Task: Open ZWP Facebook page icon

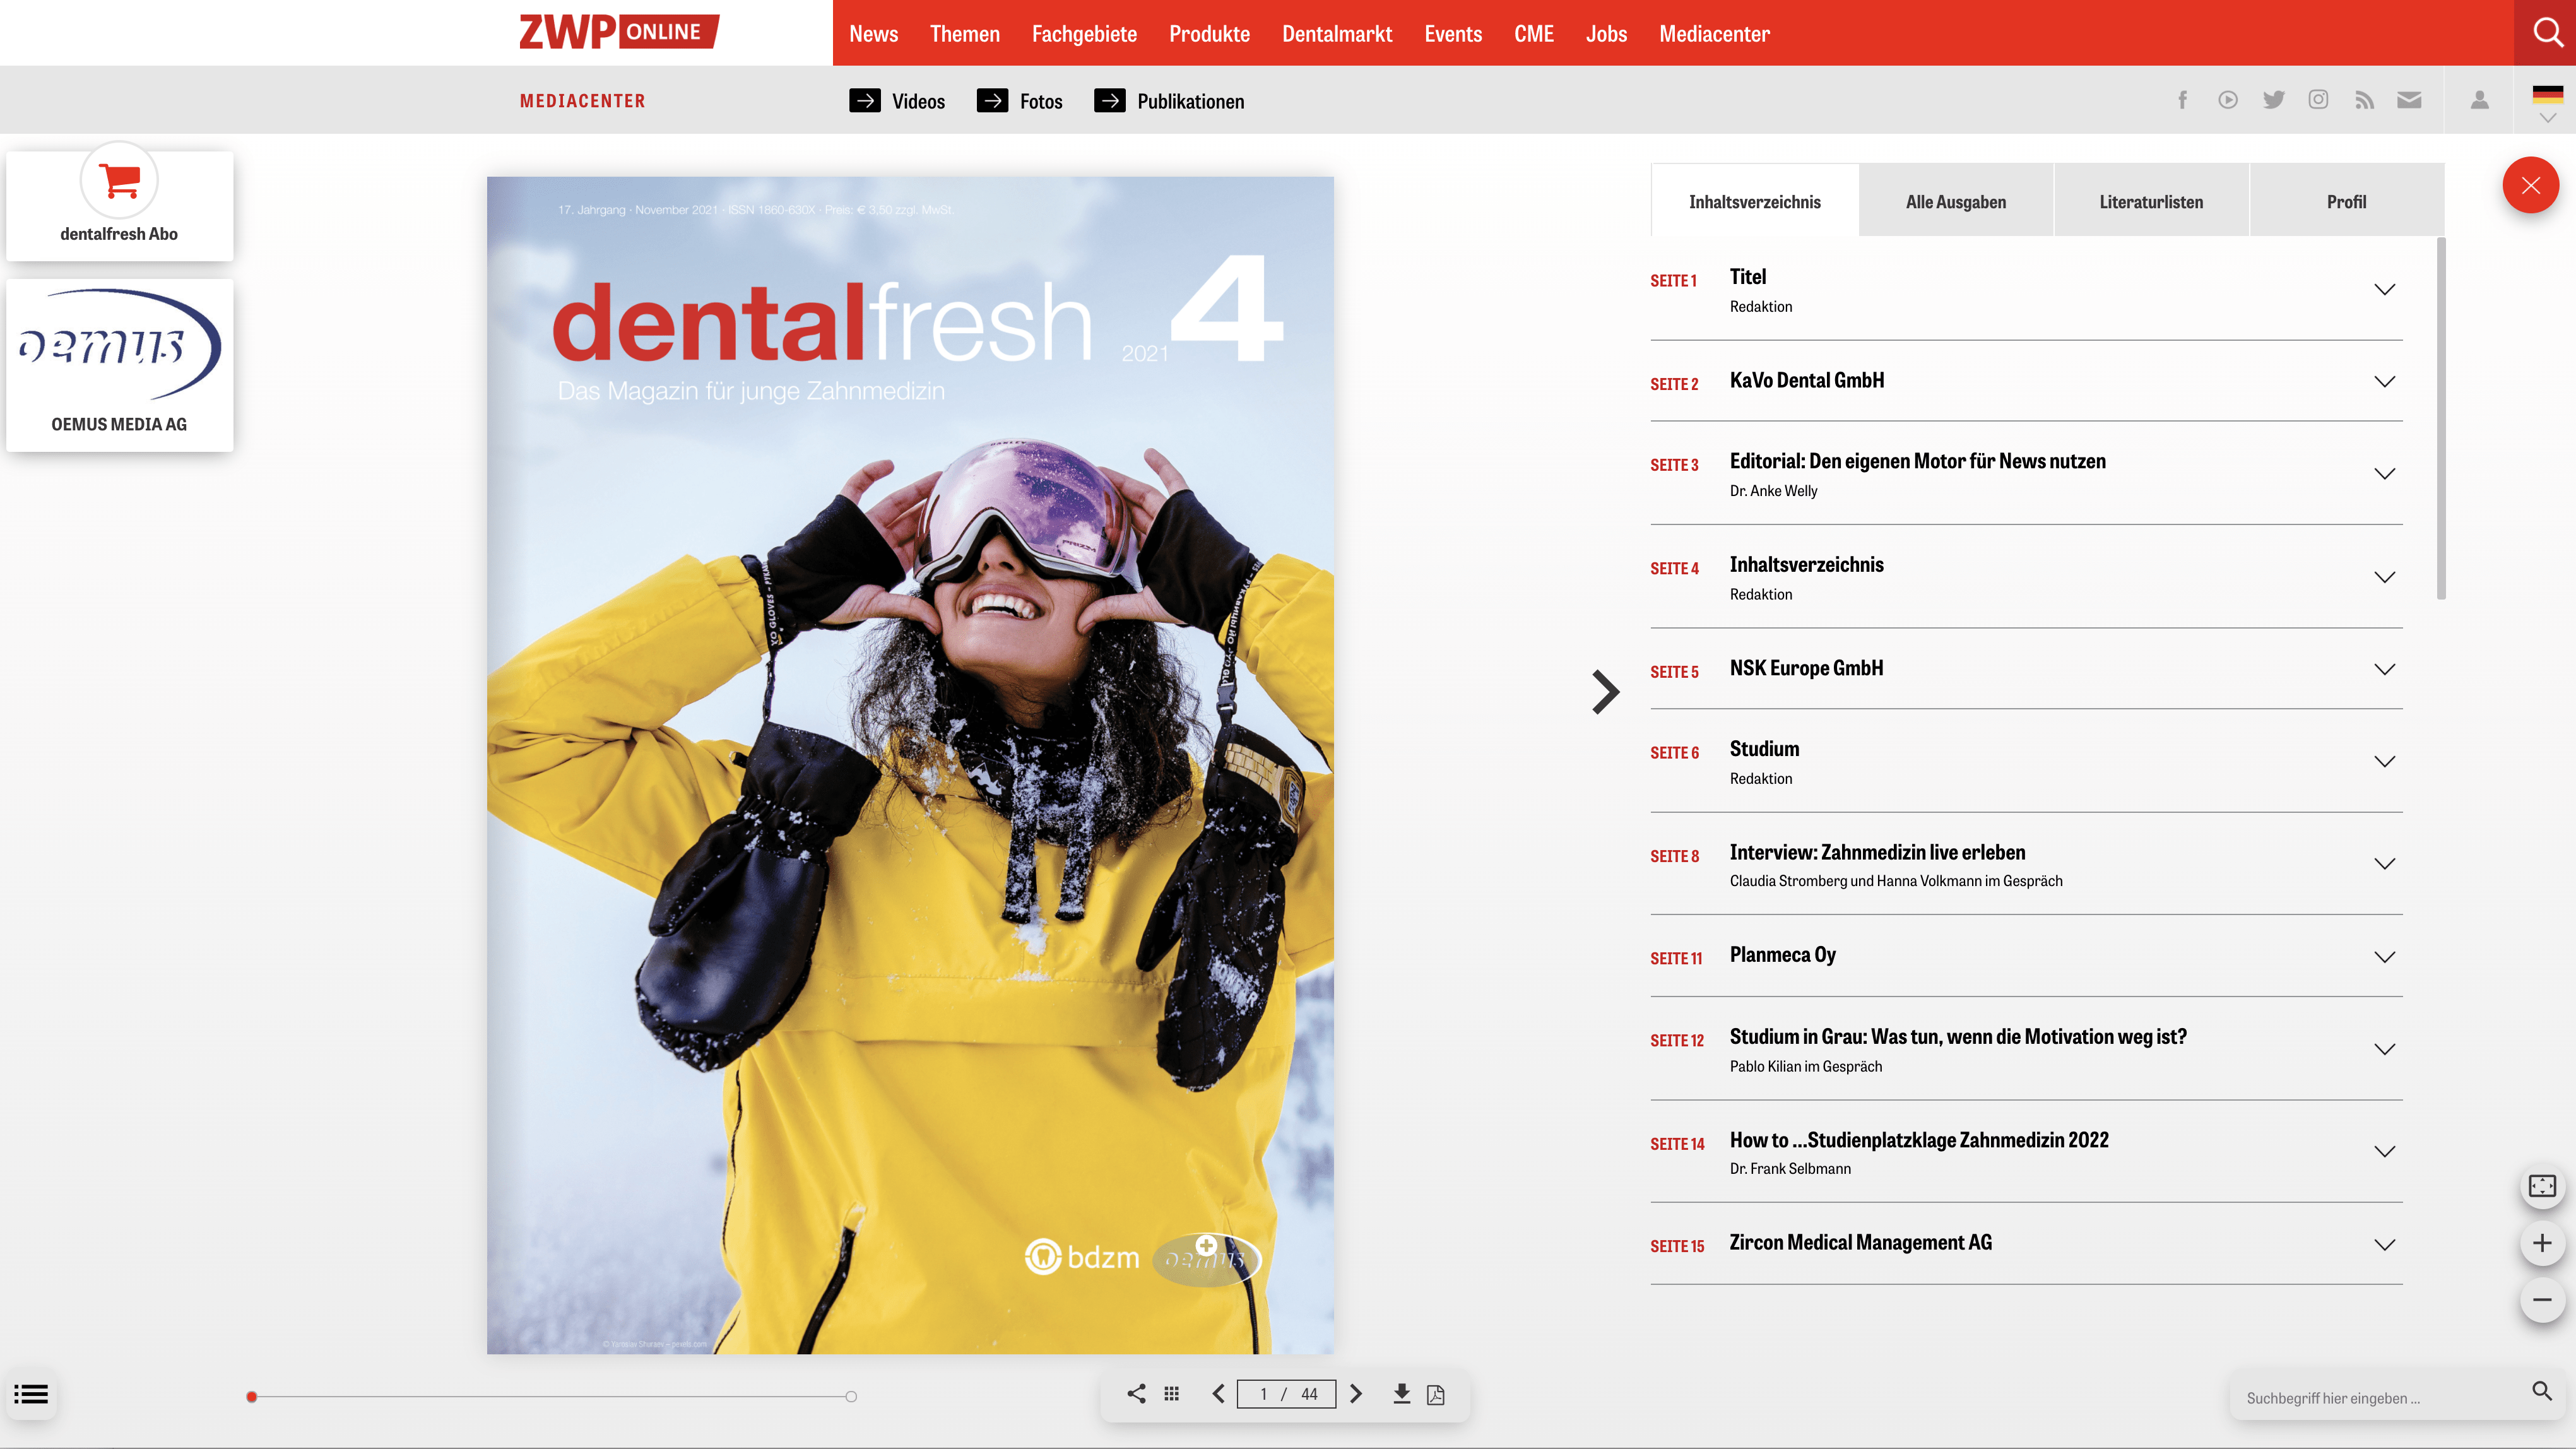Action: 2182,100
